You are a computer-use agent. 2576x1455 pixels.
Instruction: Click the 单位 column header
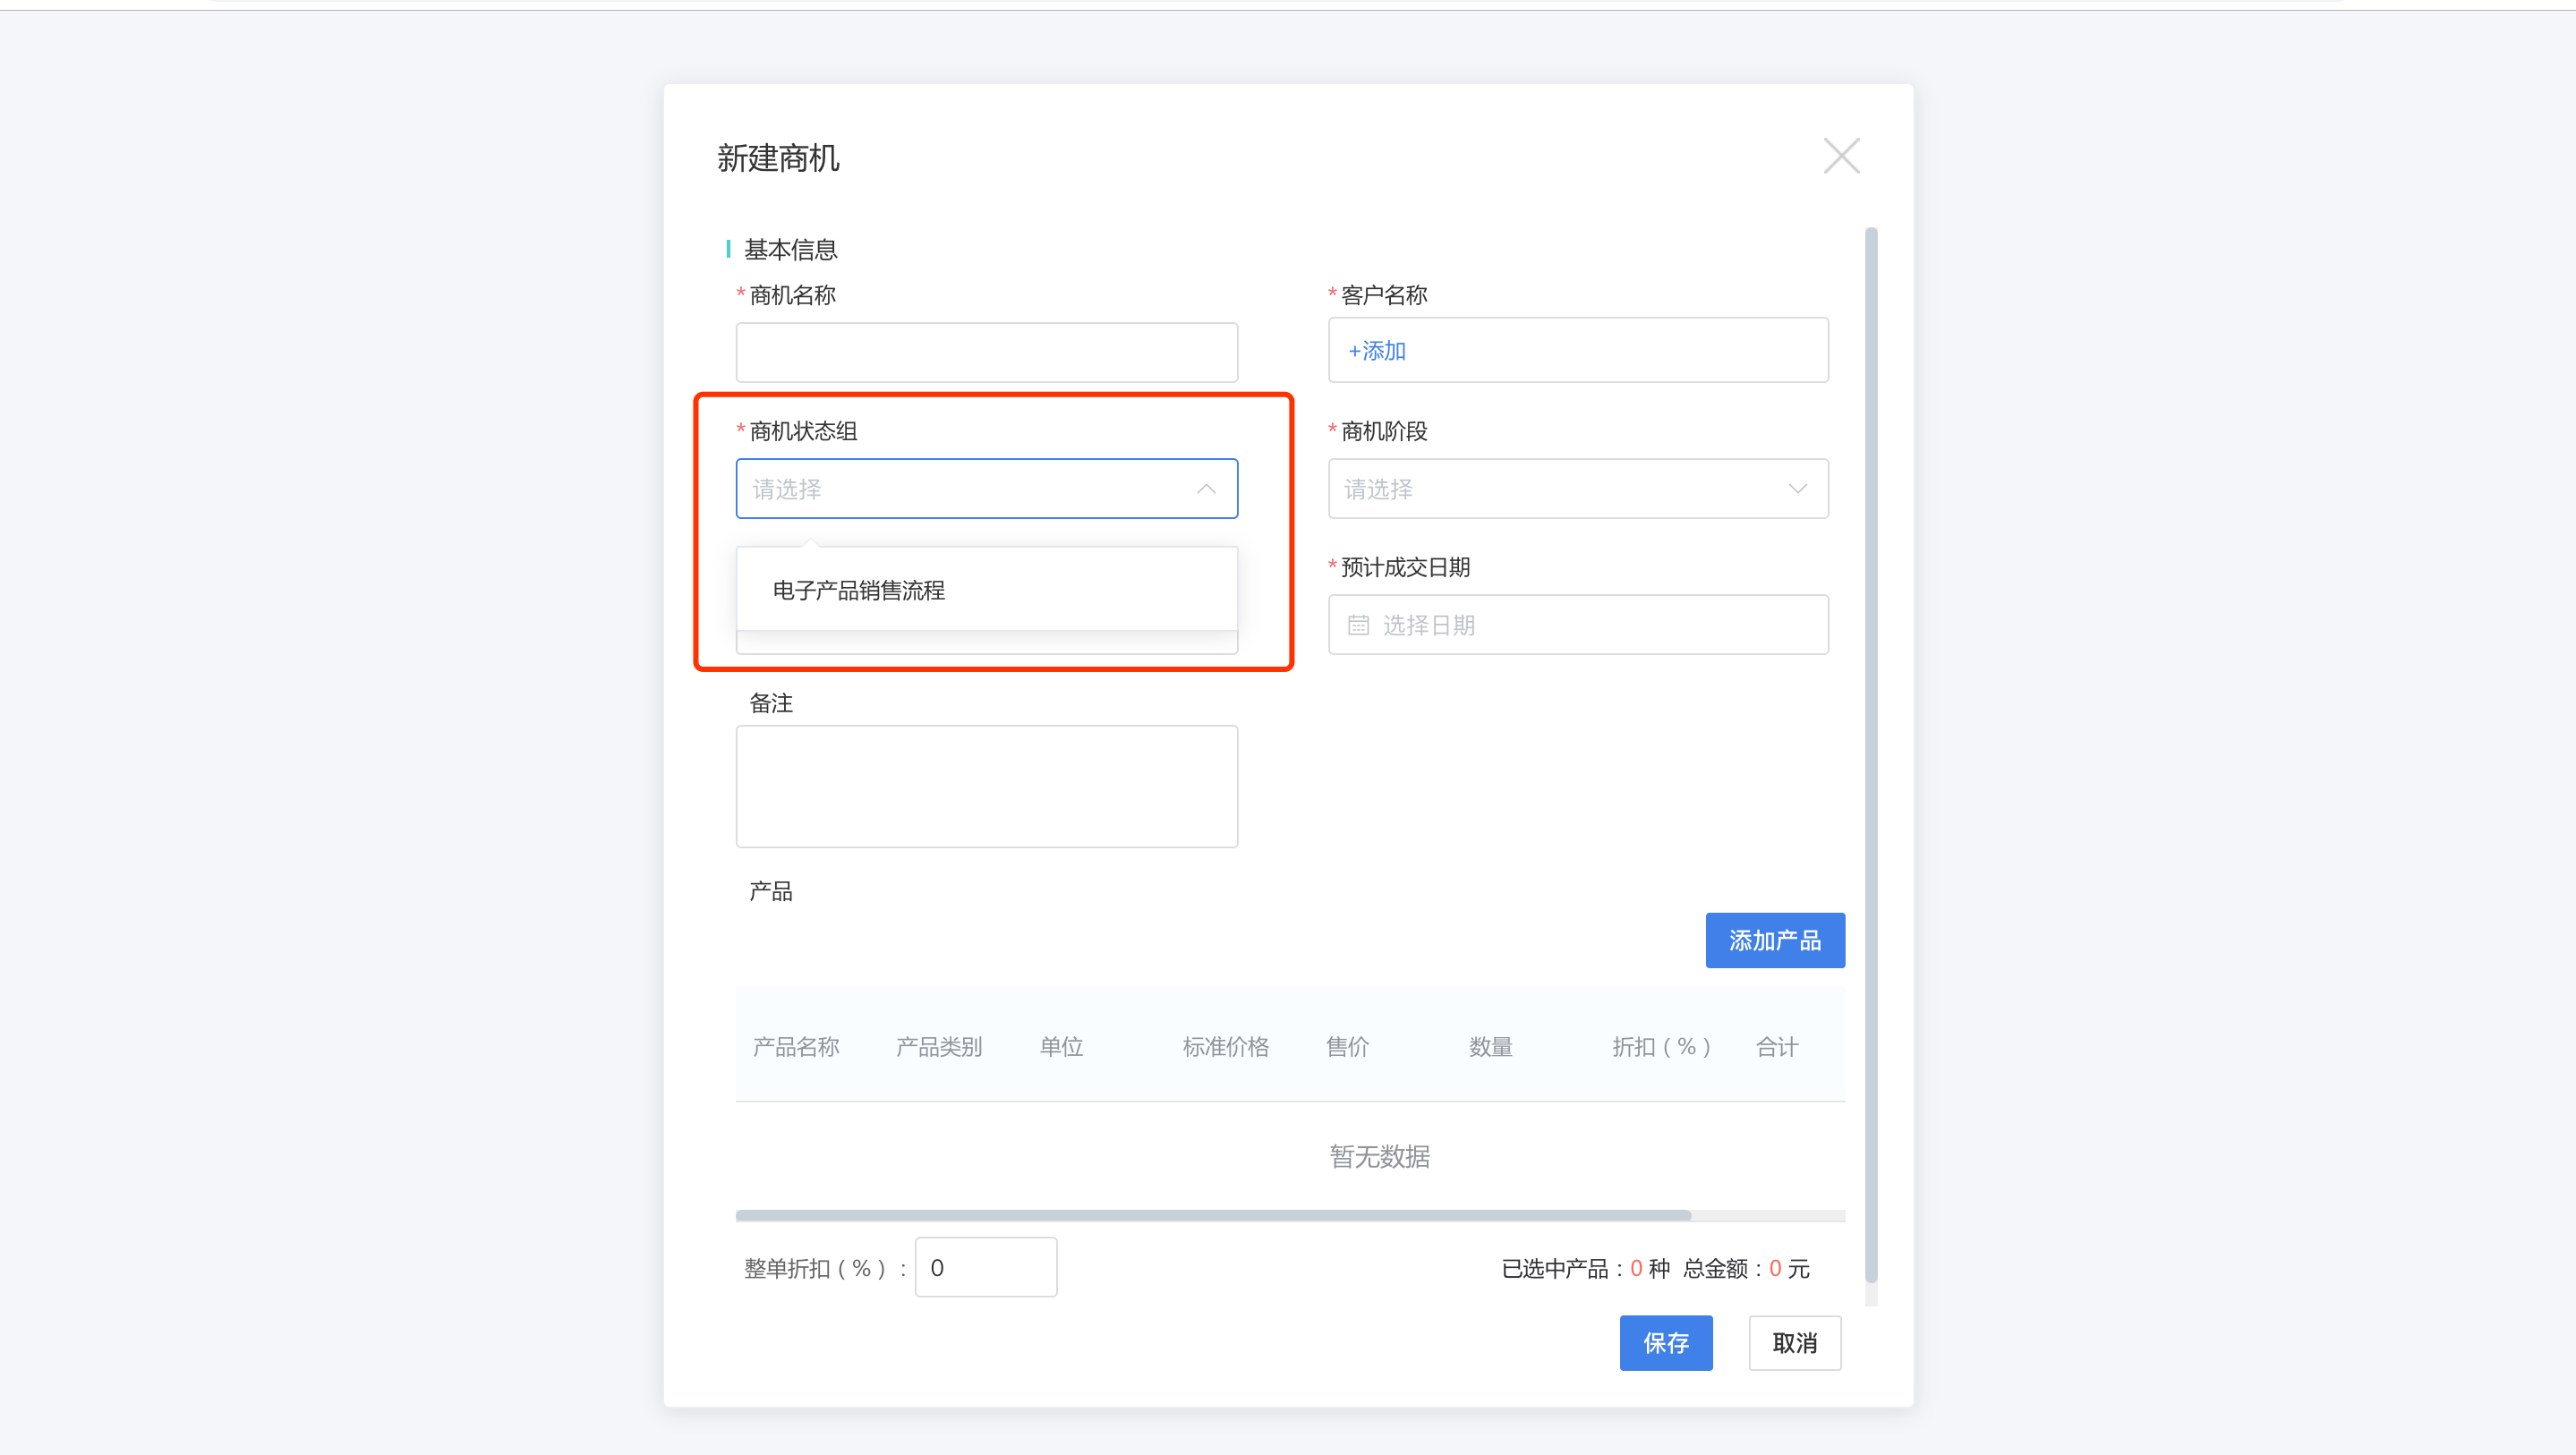(1061, 1047)
